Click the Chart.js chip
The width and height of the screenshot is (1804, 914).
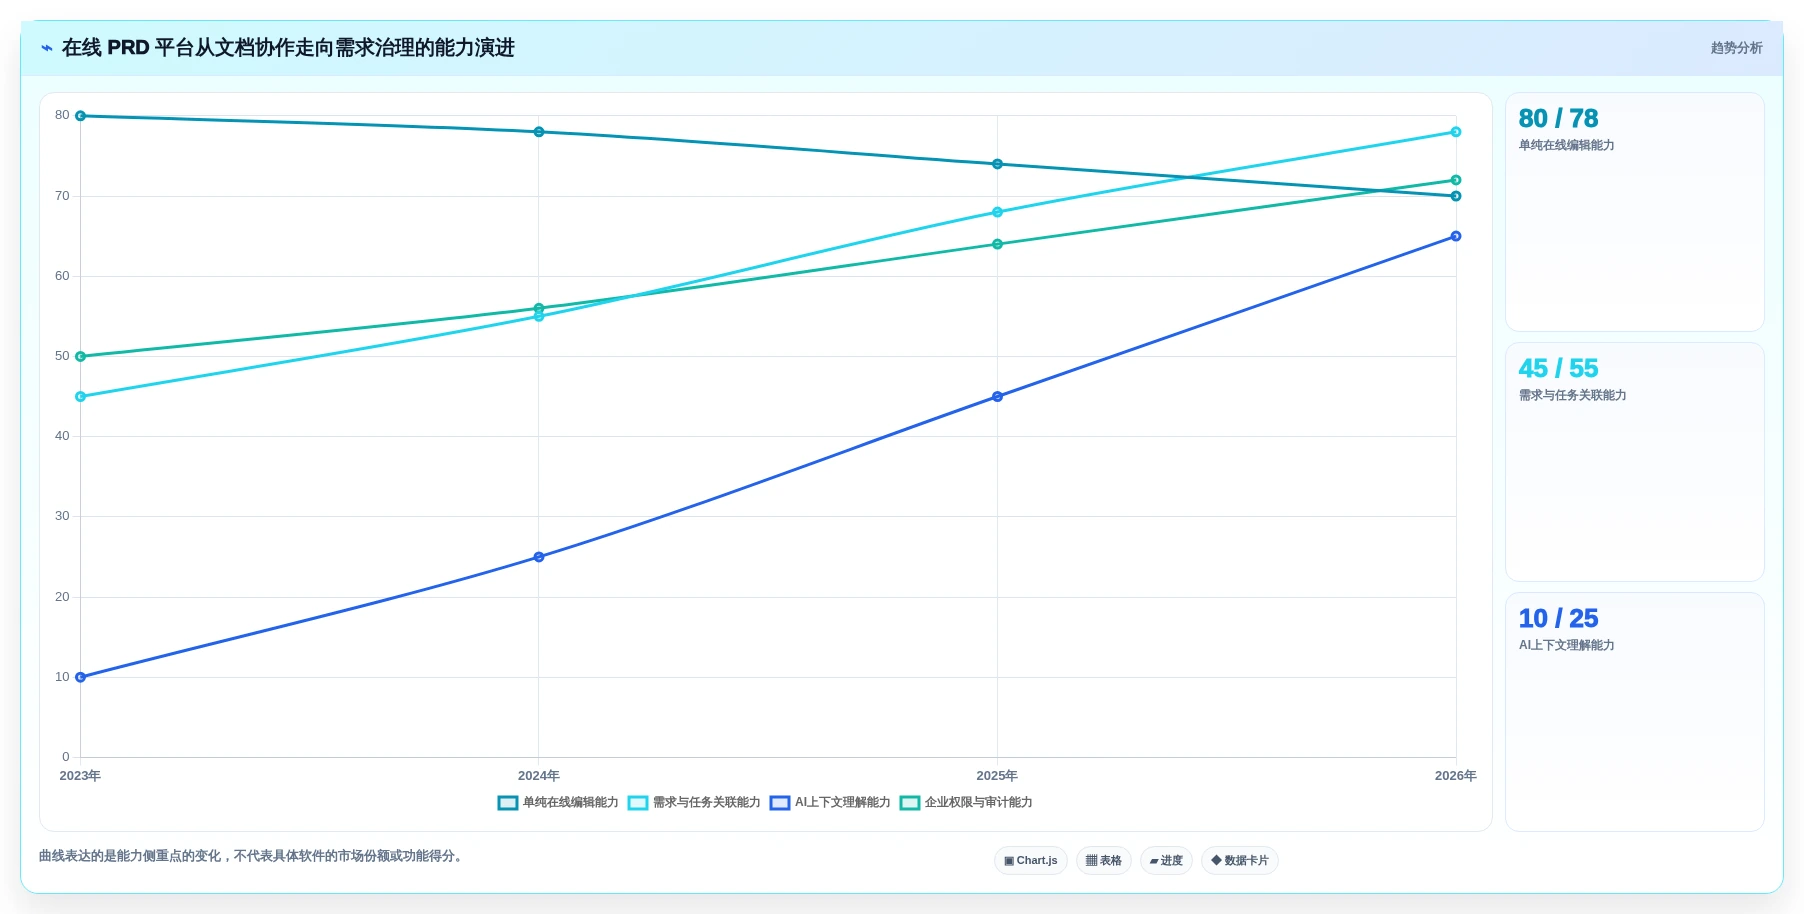tap(1031, 861)
